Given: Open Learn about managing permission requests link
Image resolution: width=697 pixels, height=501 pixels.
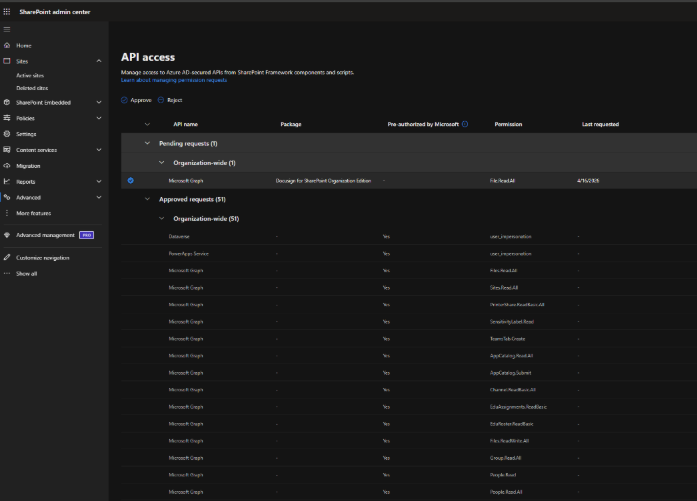Looking at the screenshot, I should coord(174,80).
